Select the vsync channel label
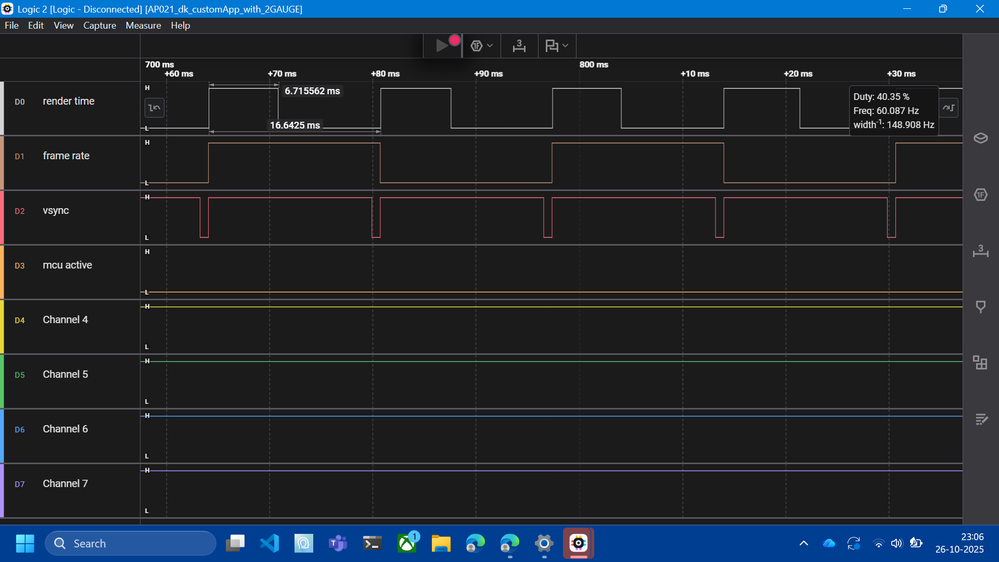The width and height of the screenshot is (999, 562). [x=55, y=211]
